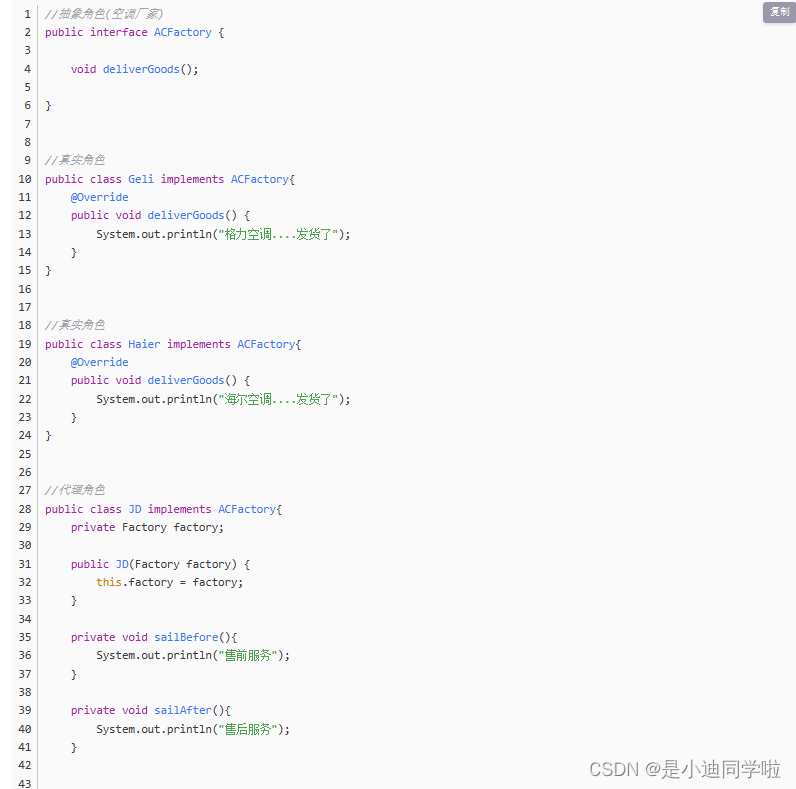
Task: Click line number 28 in the gutter
Action: tap(25, 509)
